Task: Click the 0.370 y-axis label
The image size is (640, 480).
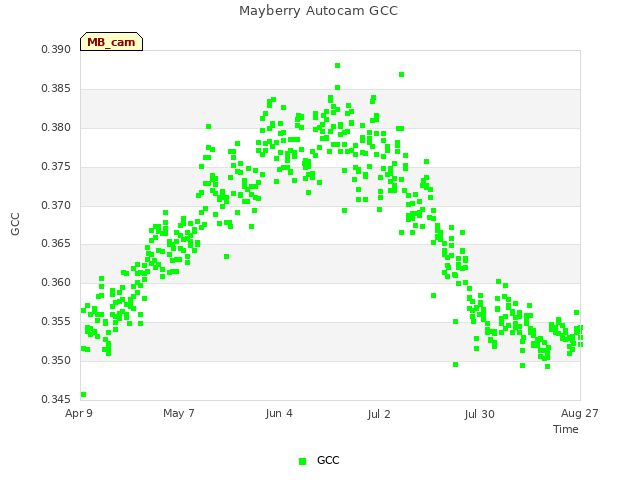Action: [x=56, y=205]
